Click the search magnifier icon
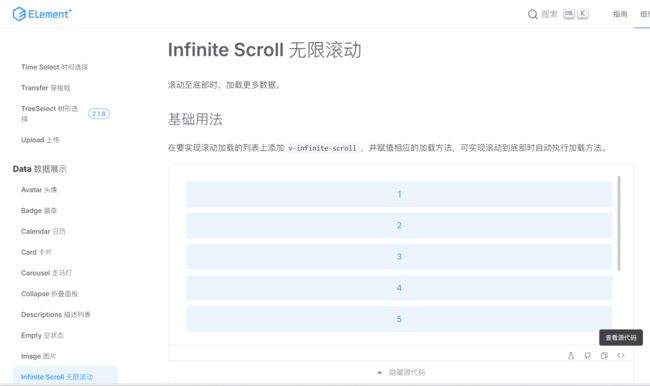 (x=532, y=15)
